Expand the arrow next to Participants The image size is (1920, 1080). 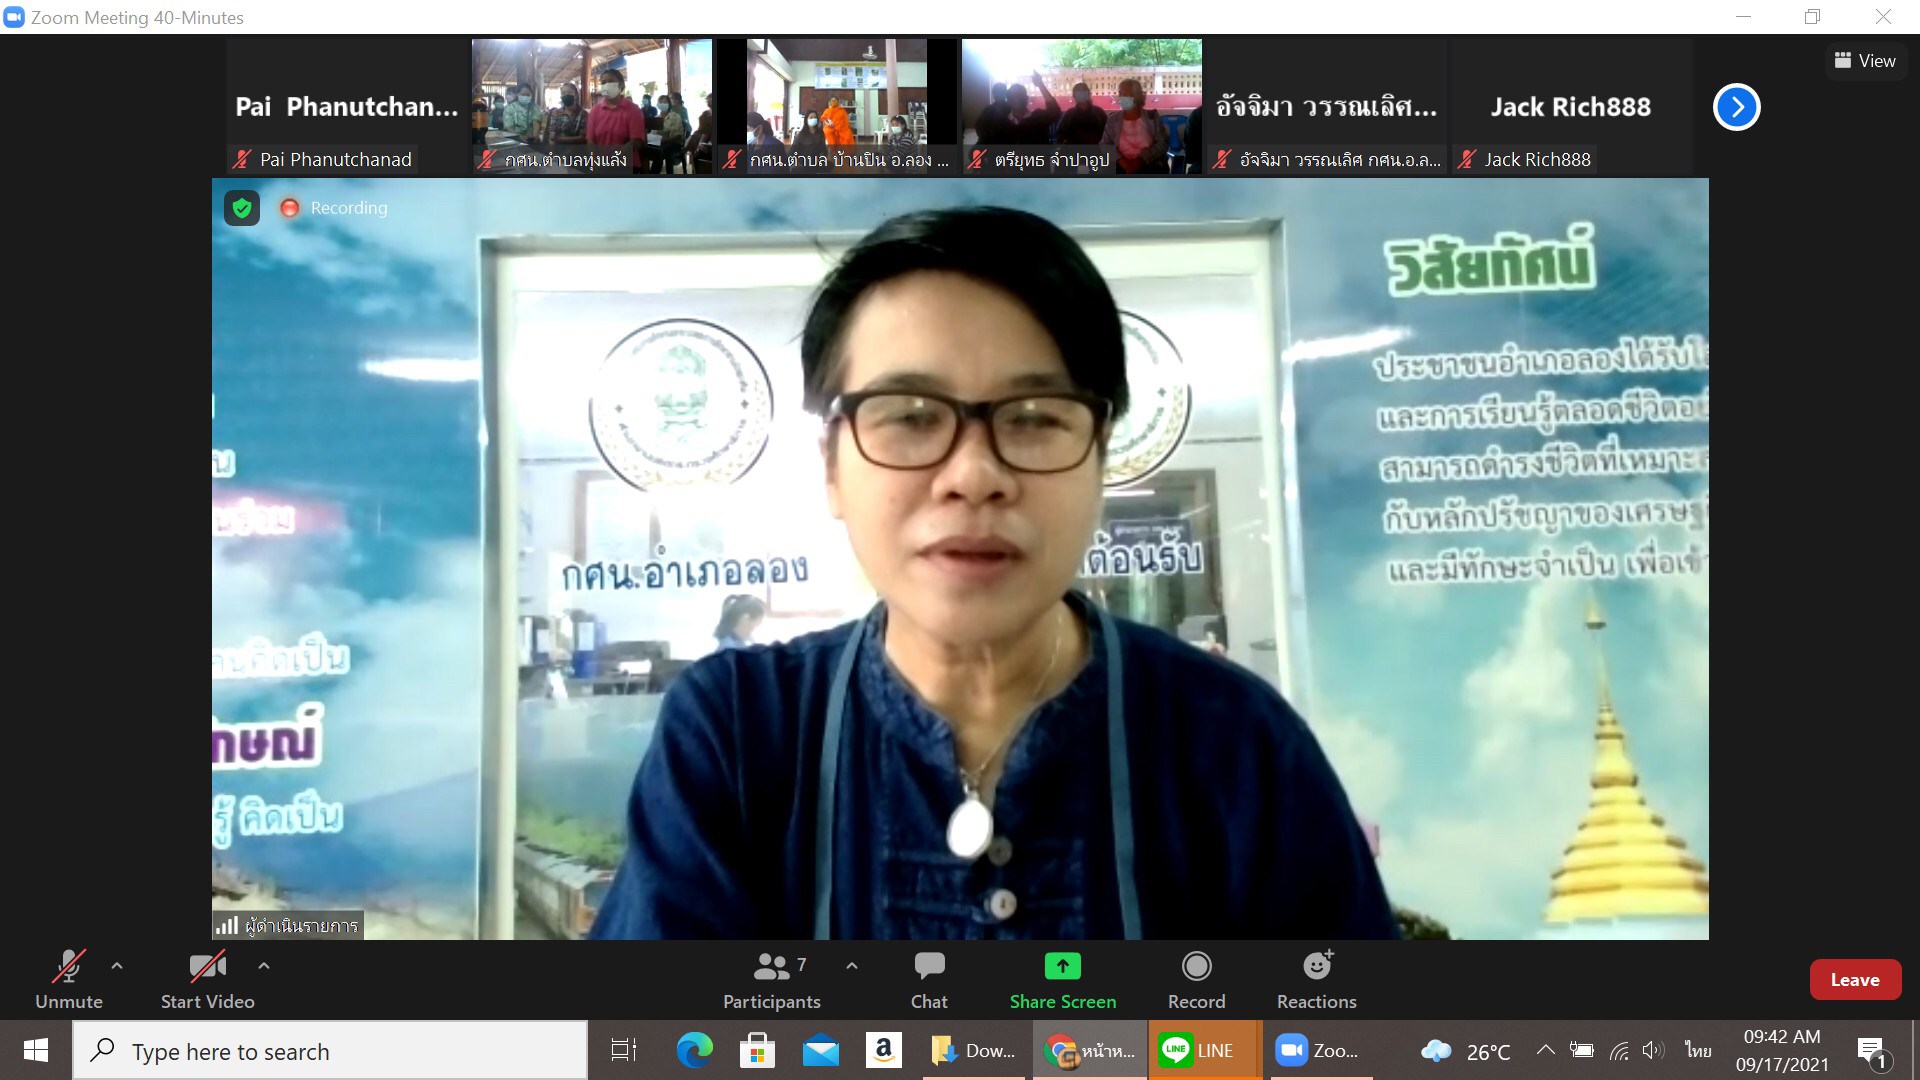tap(852, 966)
